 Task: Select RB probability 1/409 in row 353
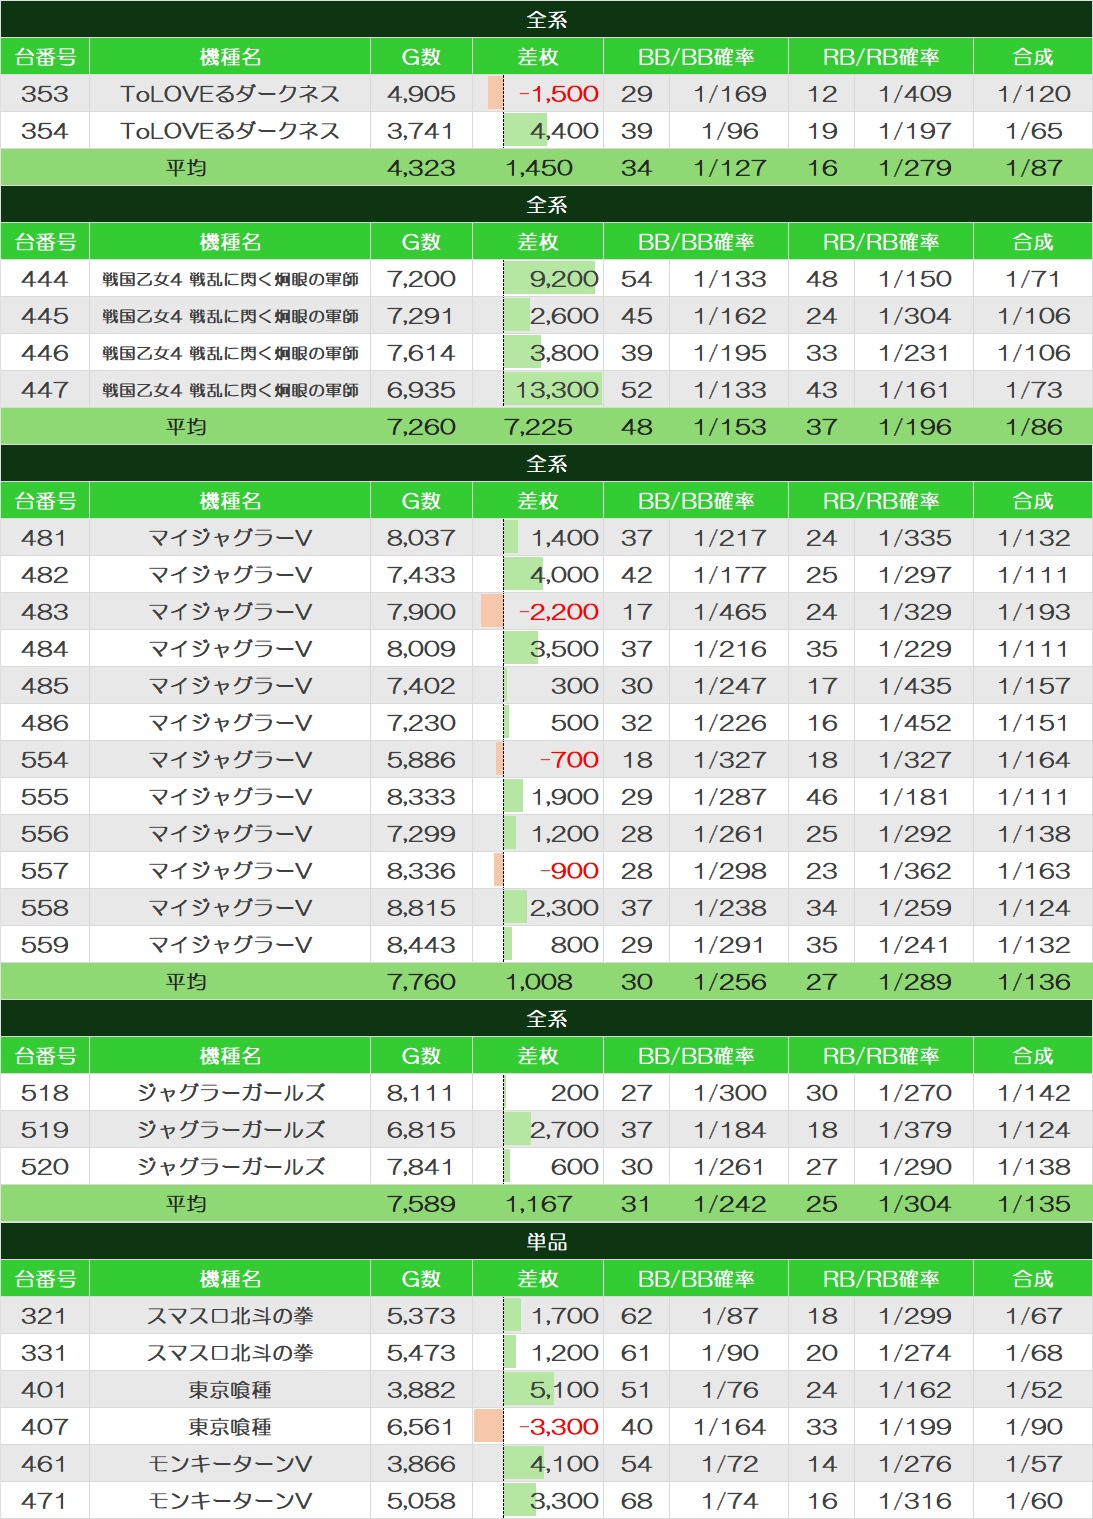[x=915, y=94]
